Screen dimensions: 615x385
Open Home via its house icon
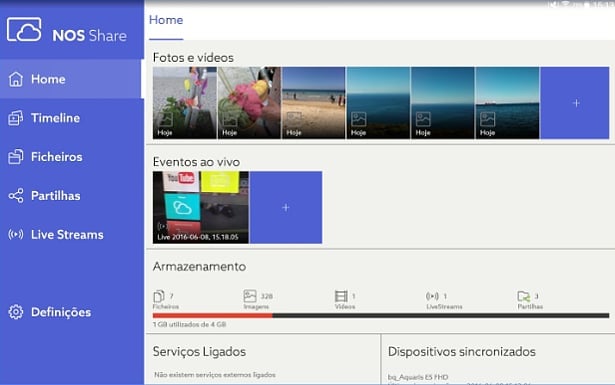16,79
